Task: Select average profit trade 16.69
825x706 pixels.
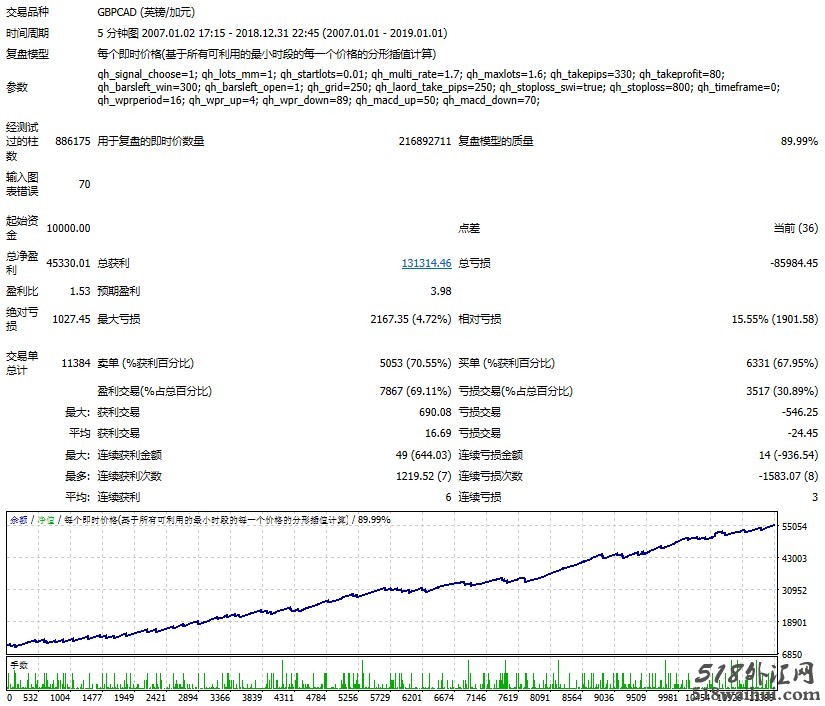Action: tap(438, 433)
